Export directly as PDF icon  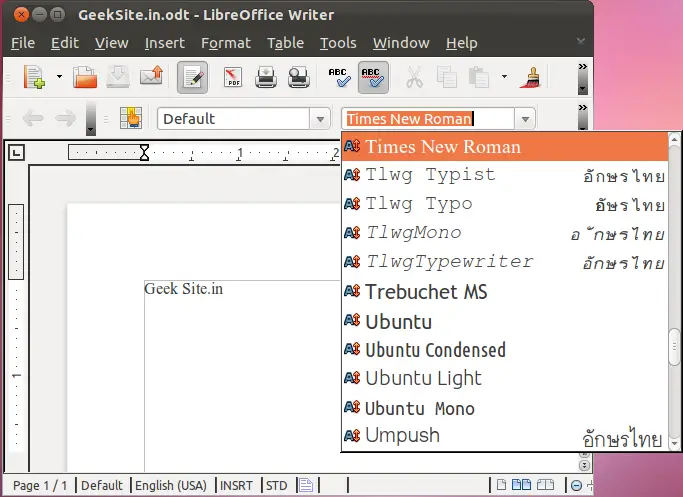[233, 78]
